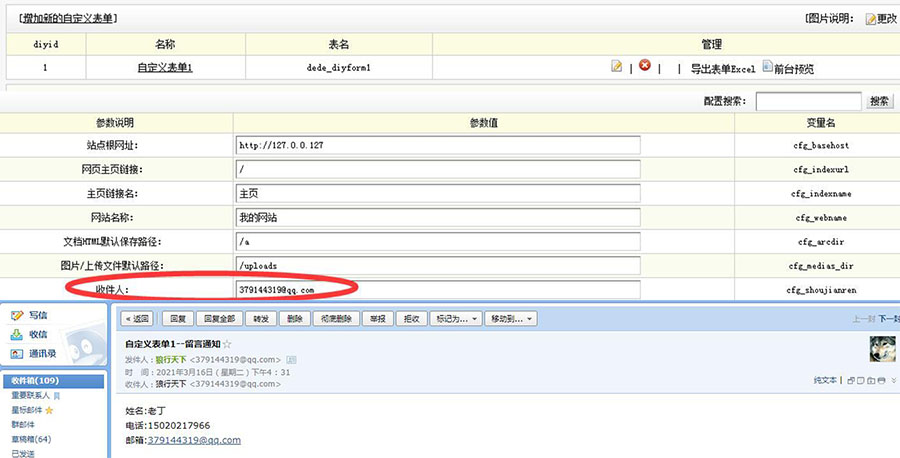Star the 自定义表单1--留言通知 email

click(227, 344)
